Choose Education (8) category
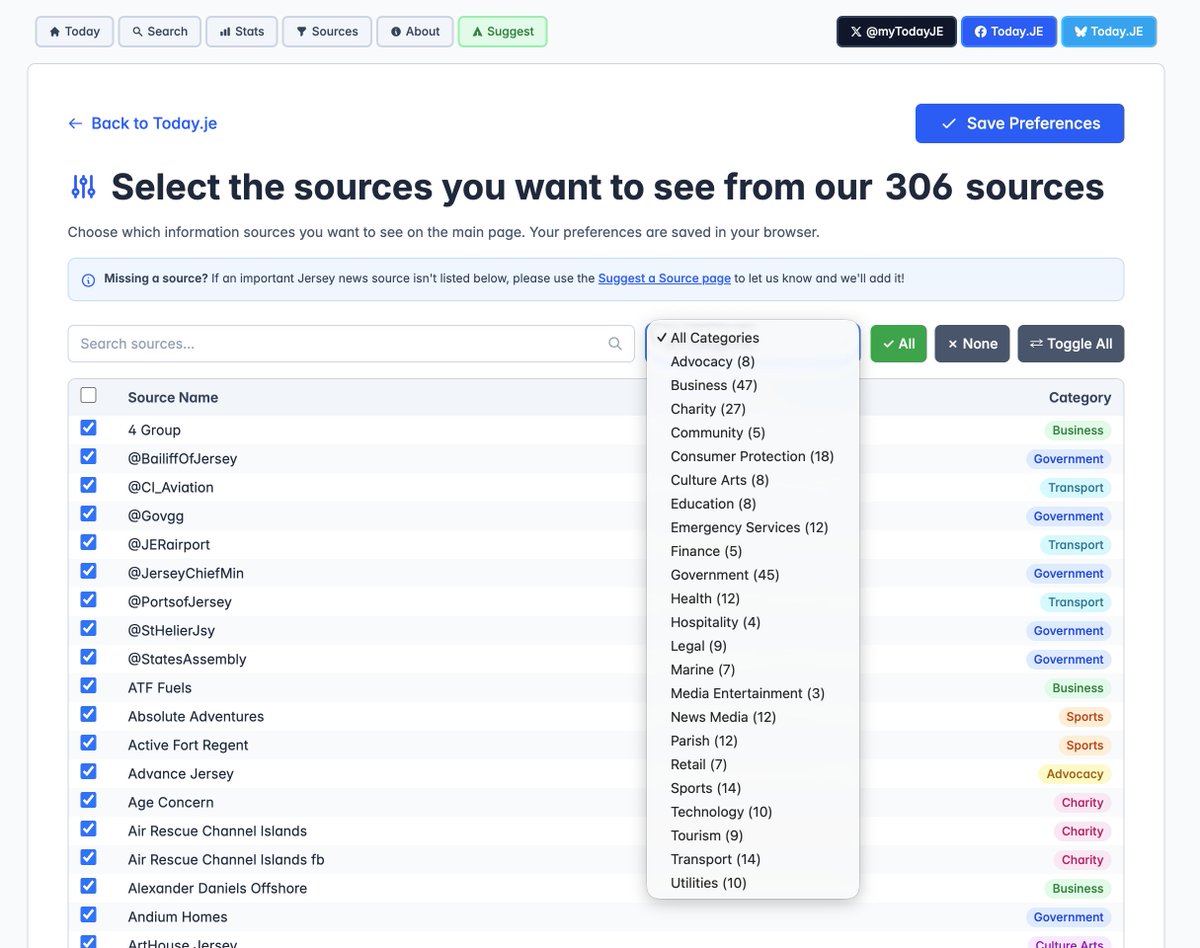1200x948 pixels. [752, 504]
